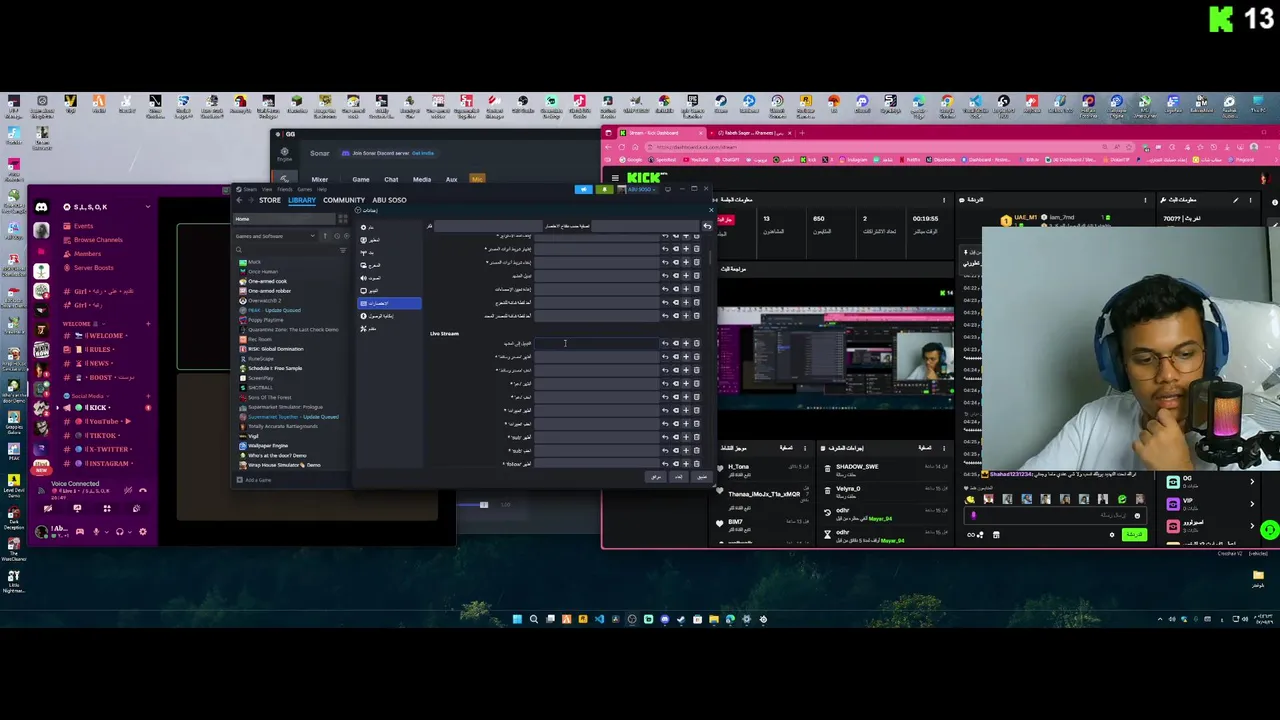
Task: Disconnect from the Discord voice channel
Action: pos(143,490)
